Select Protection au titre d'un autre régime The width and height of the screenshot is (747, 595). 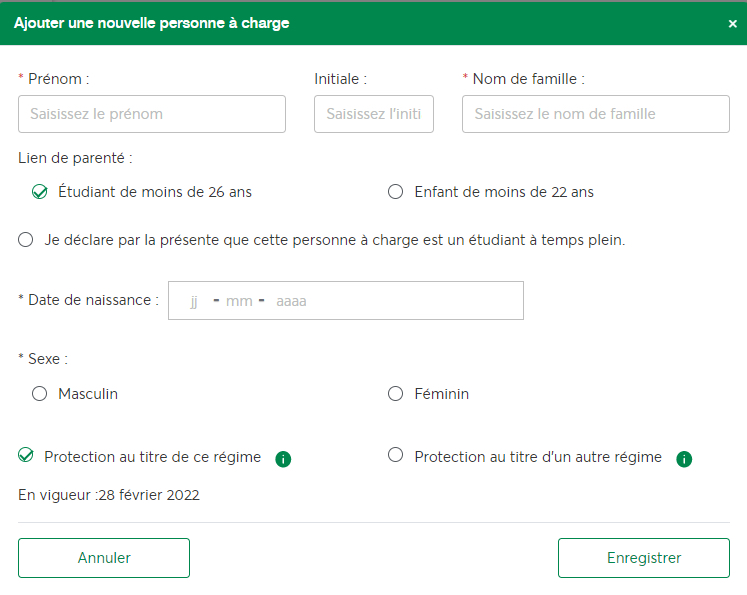(x=395, y=455)
